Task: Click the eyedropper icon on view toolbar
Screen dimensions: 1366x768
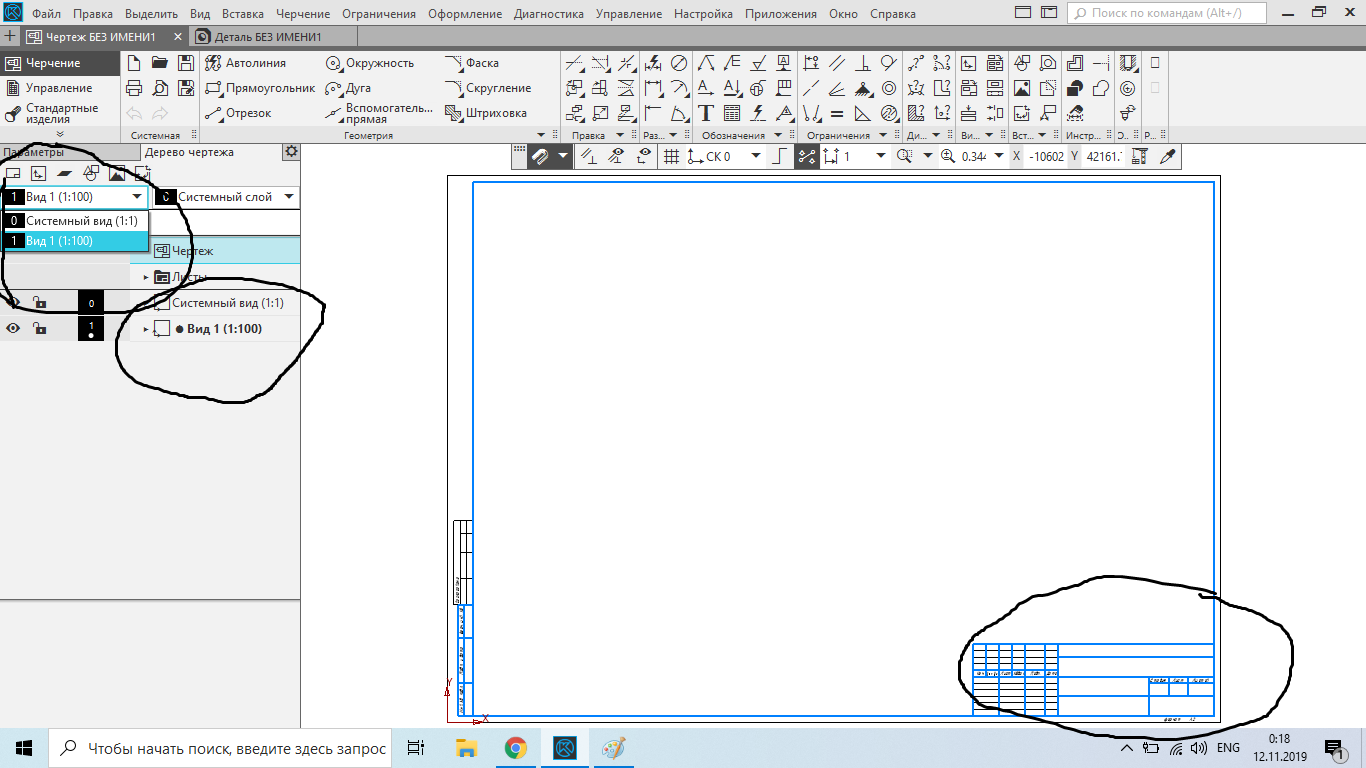Action: click(1166, 157)
